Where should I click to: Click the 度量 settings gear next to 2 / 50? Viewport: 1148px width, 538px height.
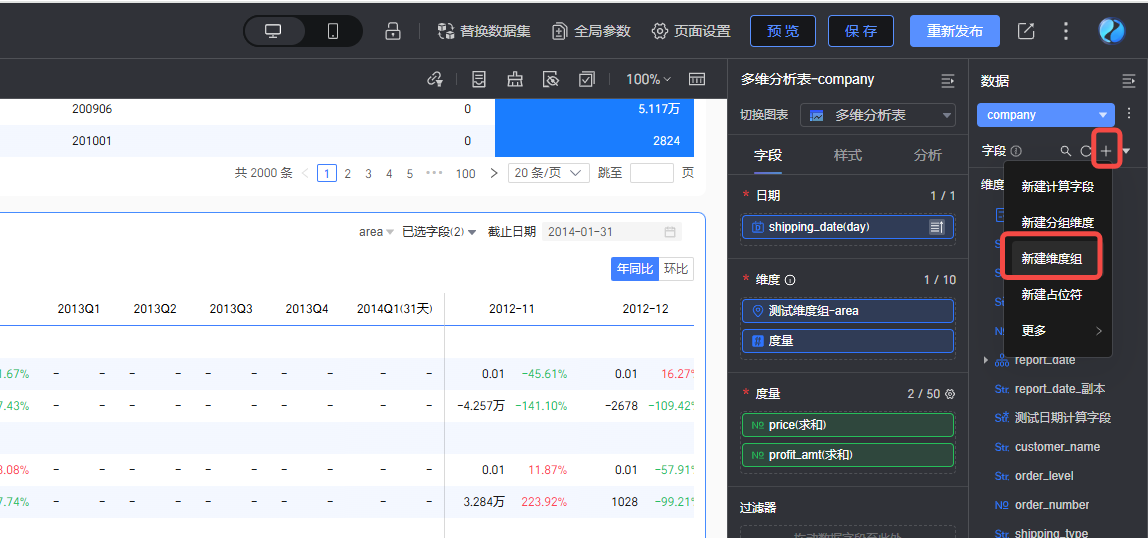click(950, 394)
